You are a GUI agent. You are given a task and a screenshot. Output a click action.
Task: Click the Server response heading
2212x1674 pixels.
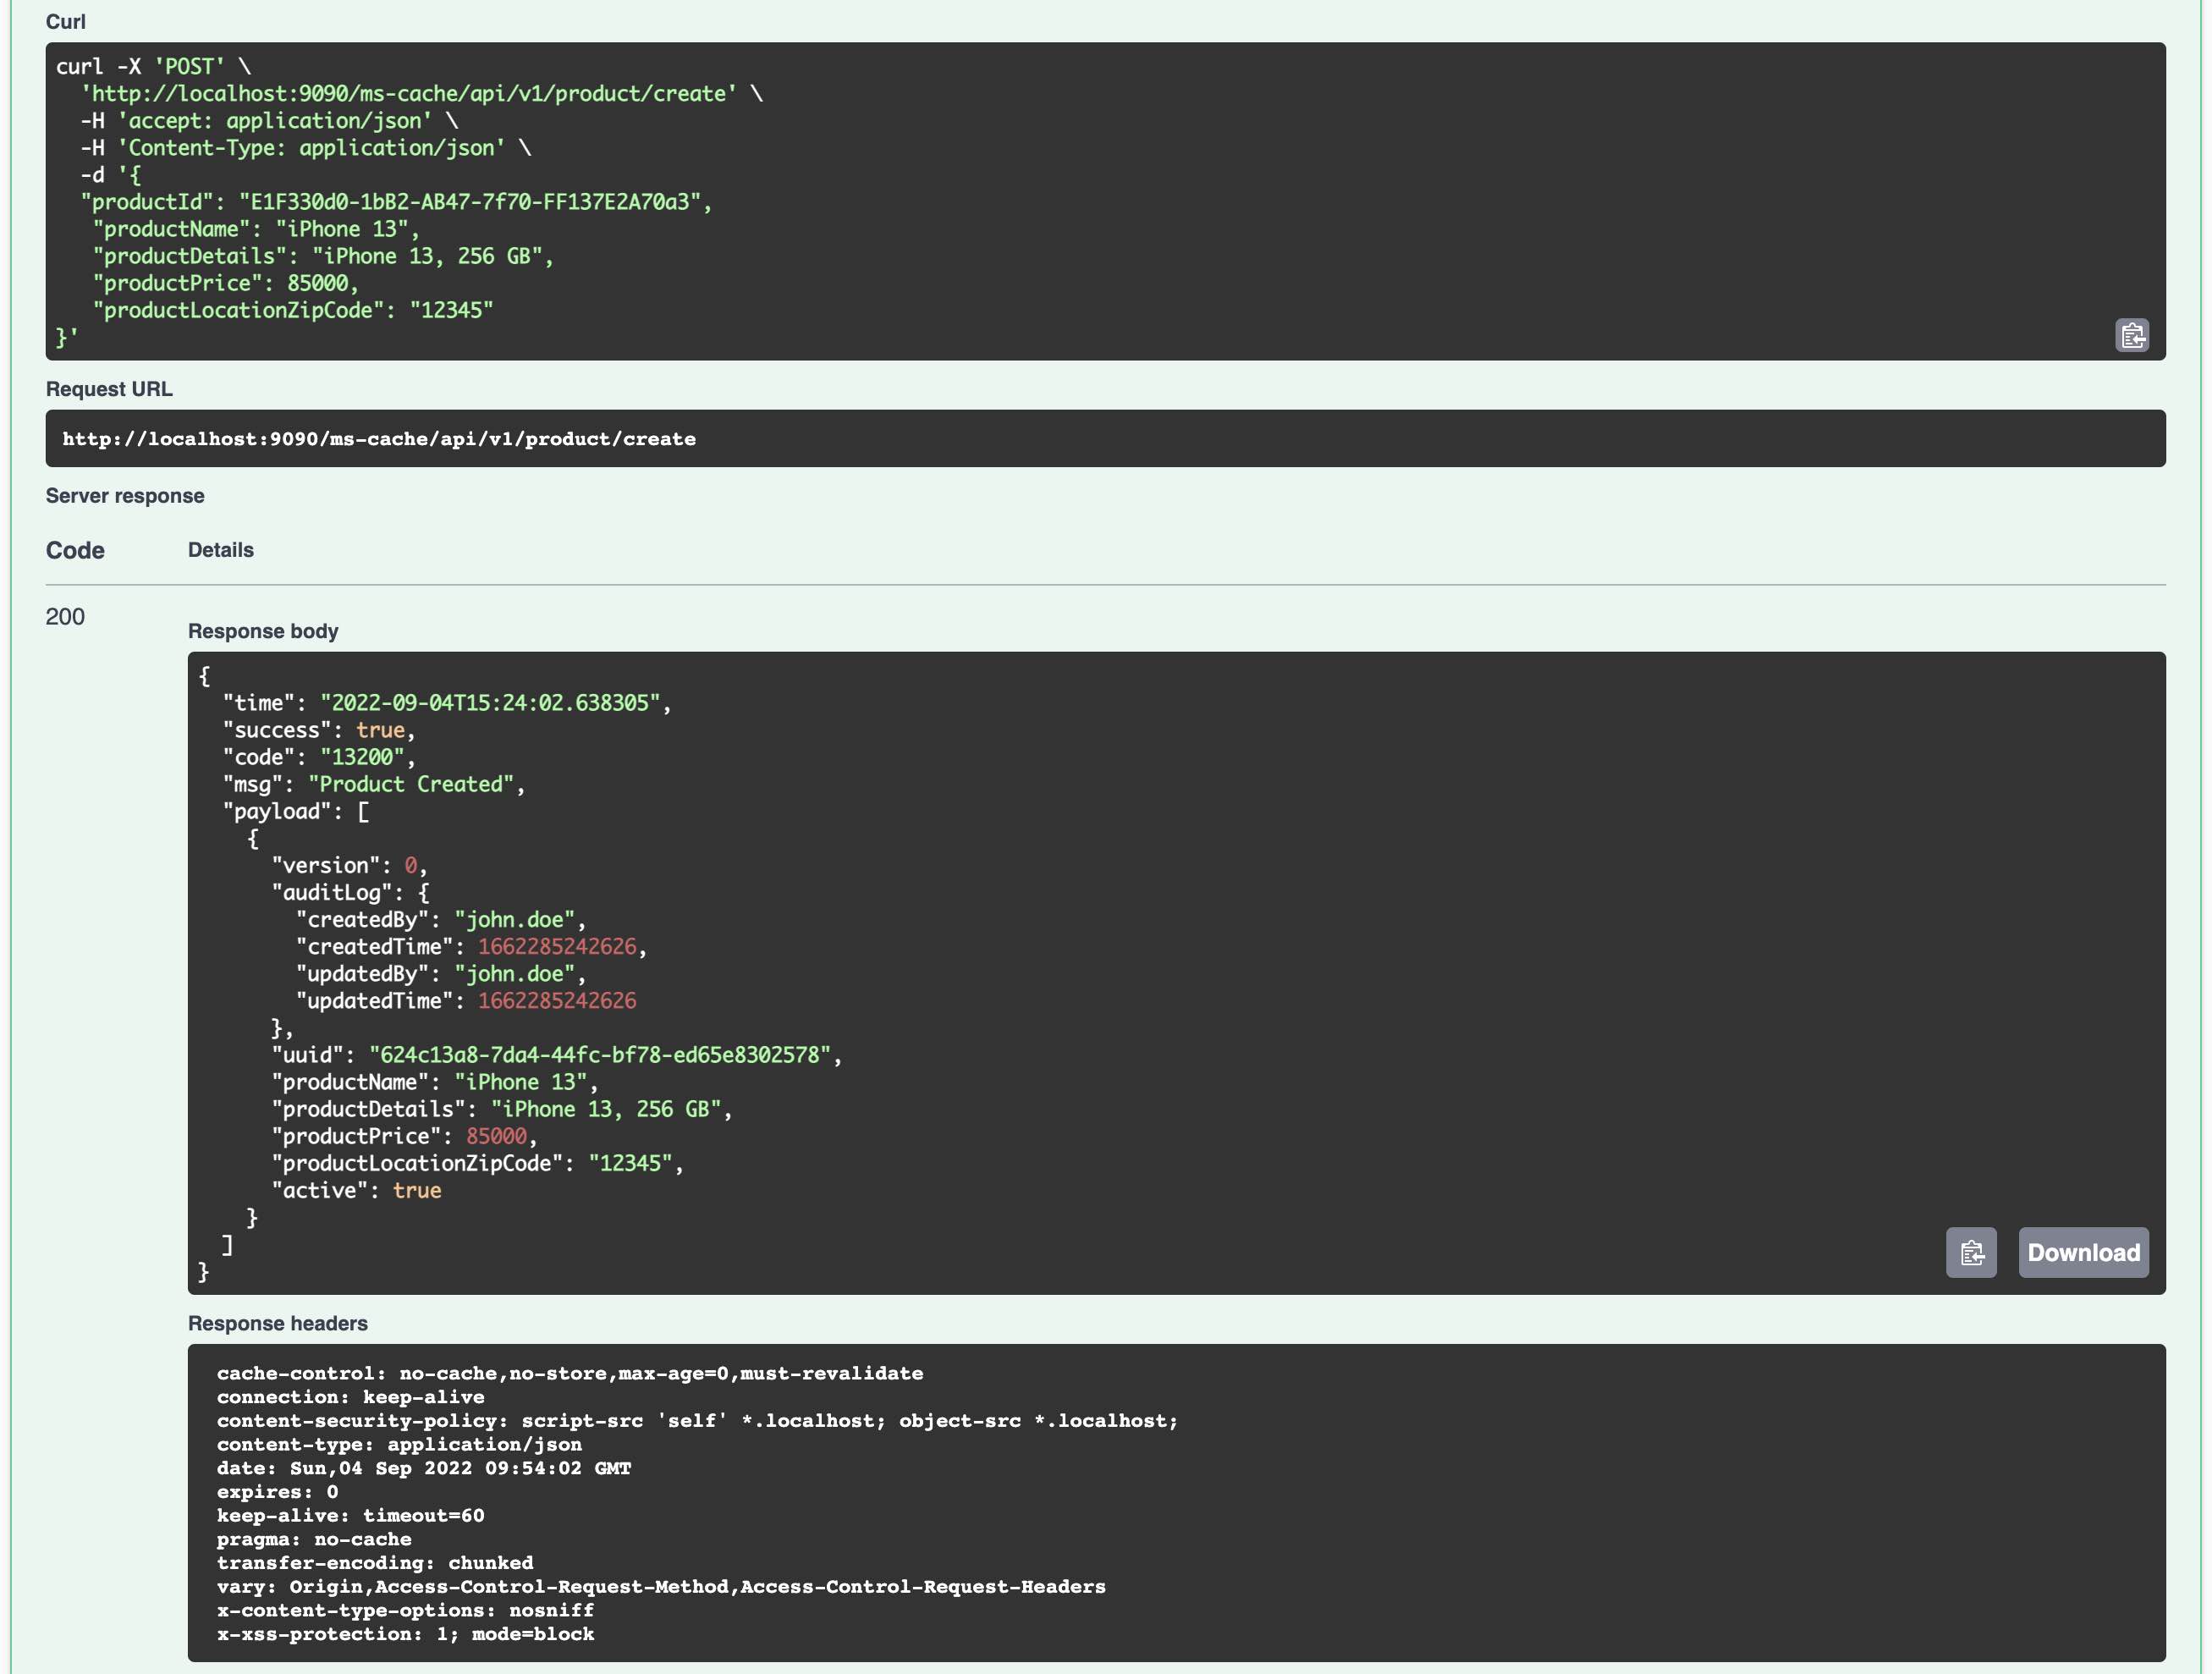125,496
